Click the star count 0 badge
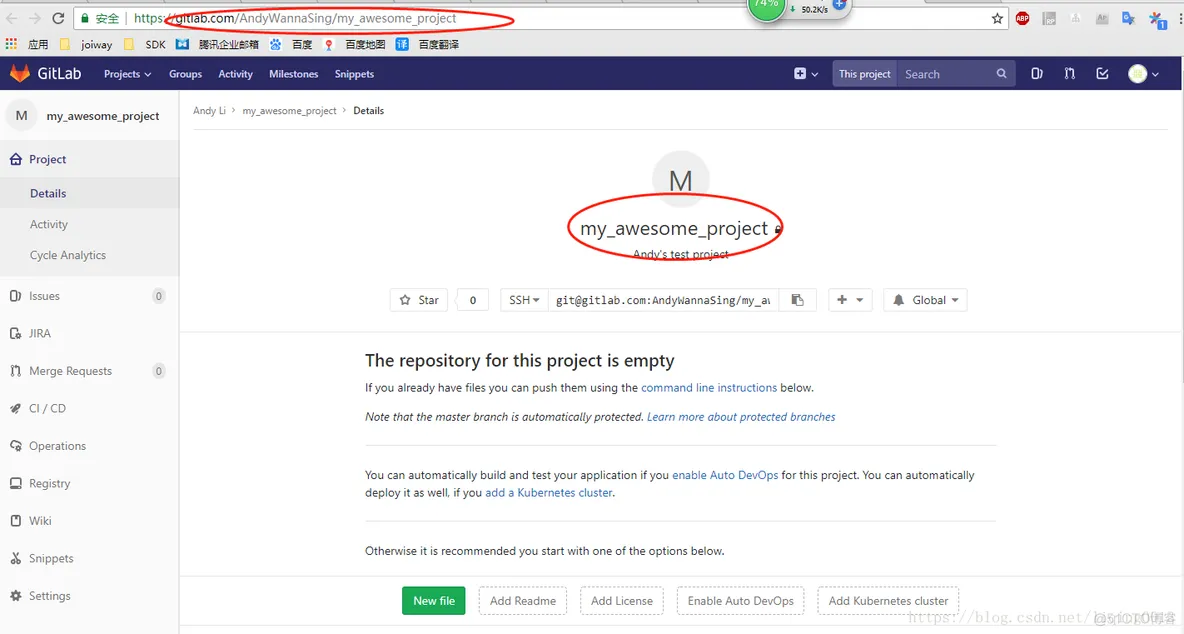Viewport: 1184px width, 634px height. [473, 300]
